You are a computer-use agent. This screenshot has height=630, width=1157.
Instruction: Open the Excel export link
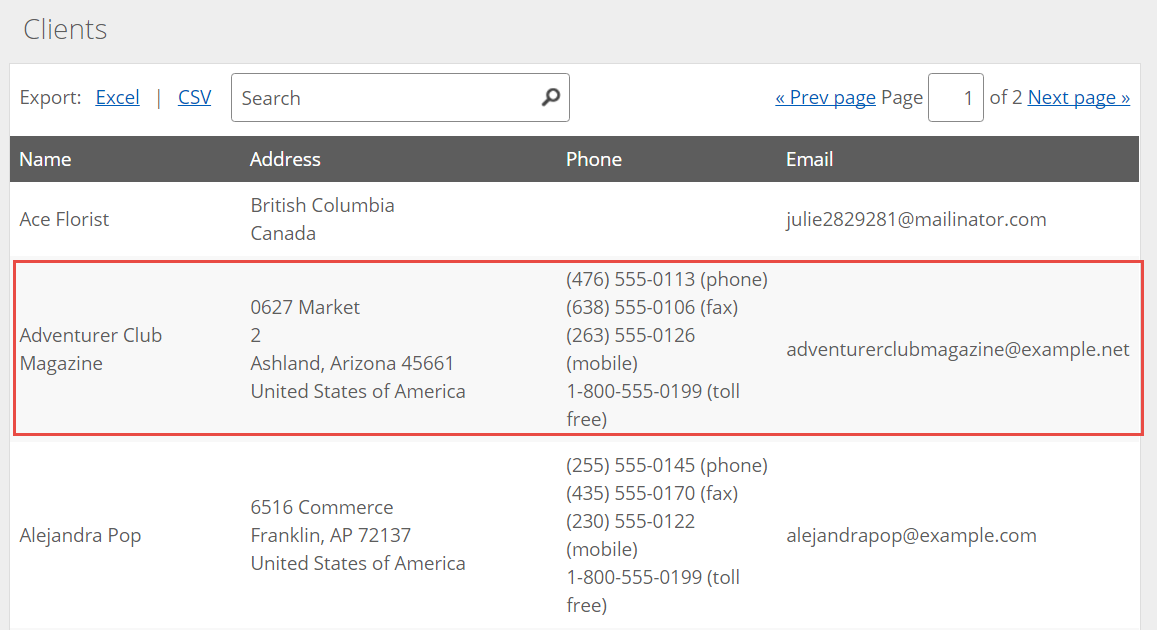[x=117, y=97]
